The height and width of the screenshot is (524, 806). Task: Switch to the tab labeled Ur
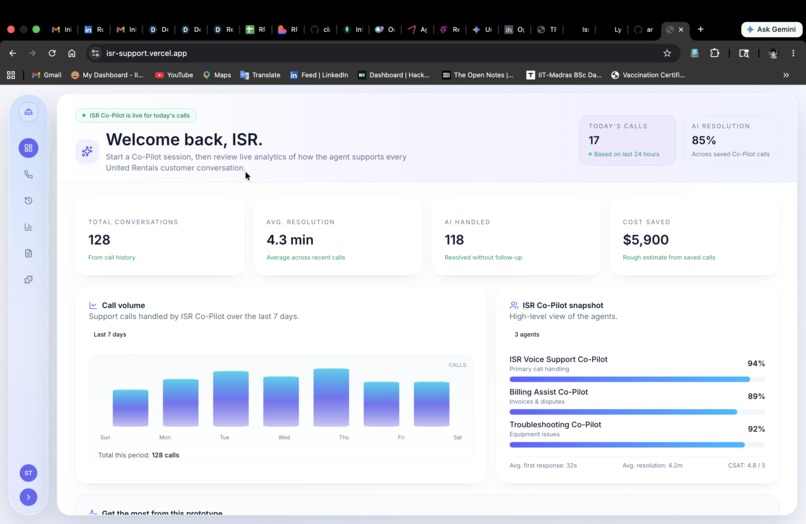click(x=482, y=29)
